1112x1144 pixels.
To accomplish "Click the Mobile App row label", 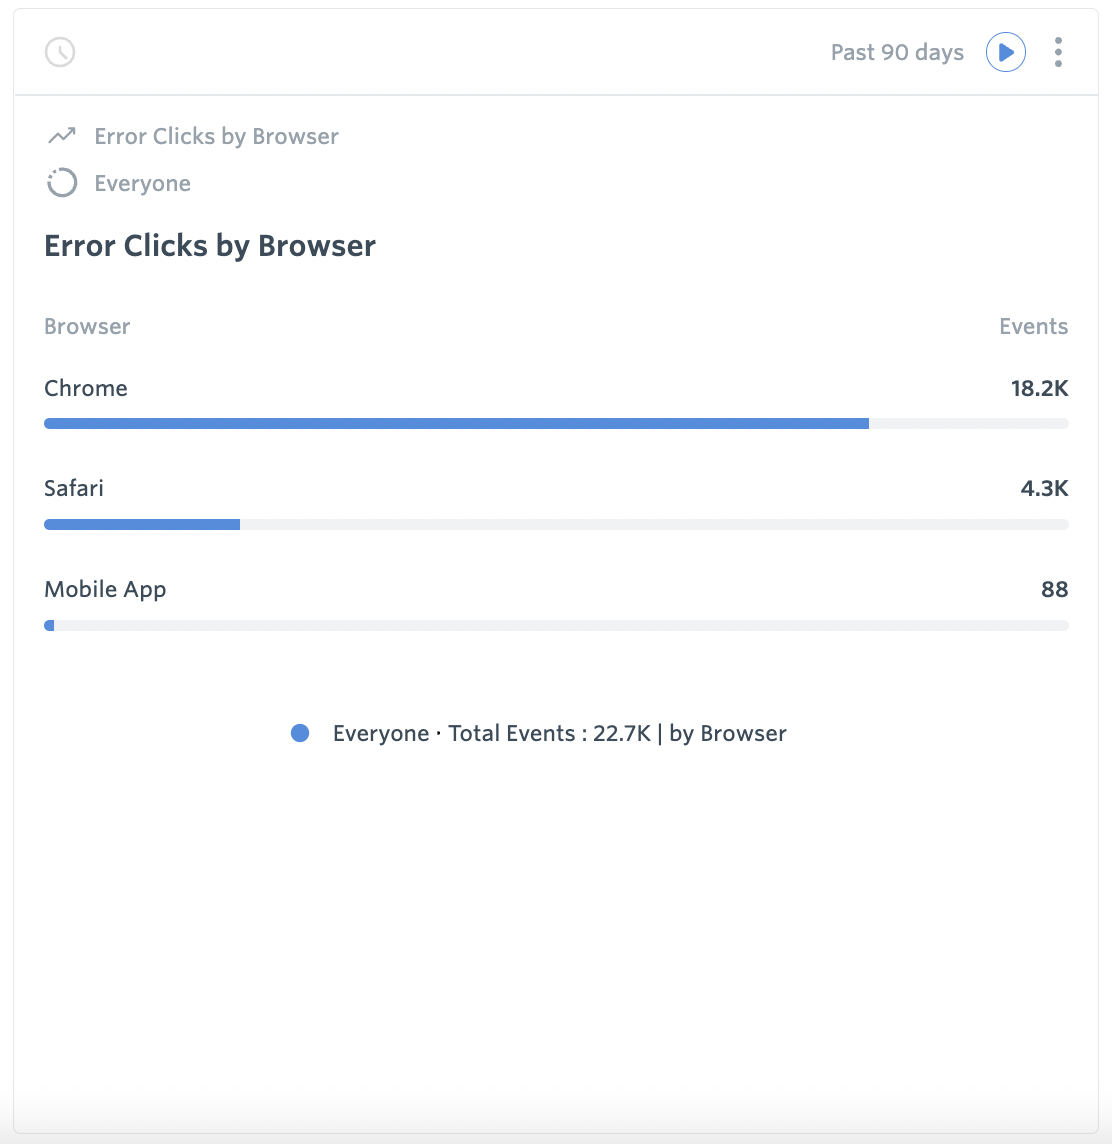I will tap(104, 589).
